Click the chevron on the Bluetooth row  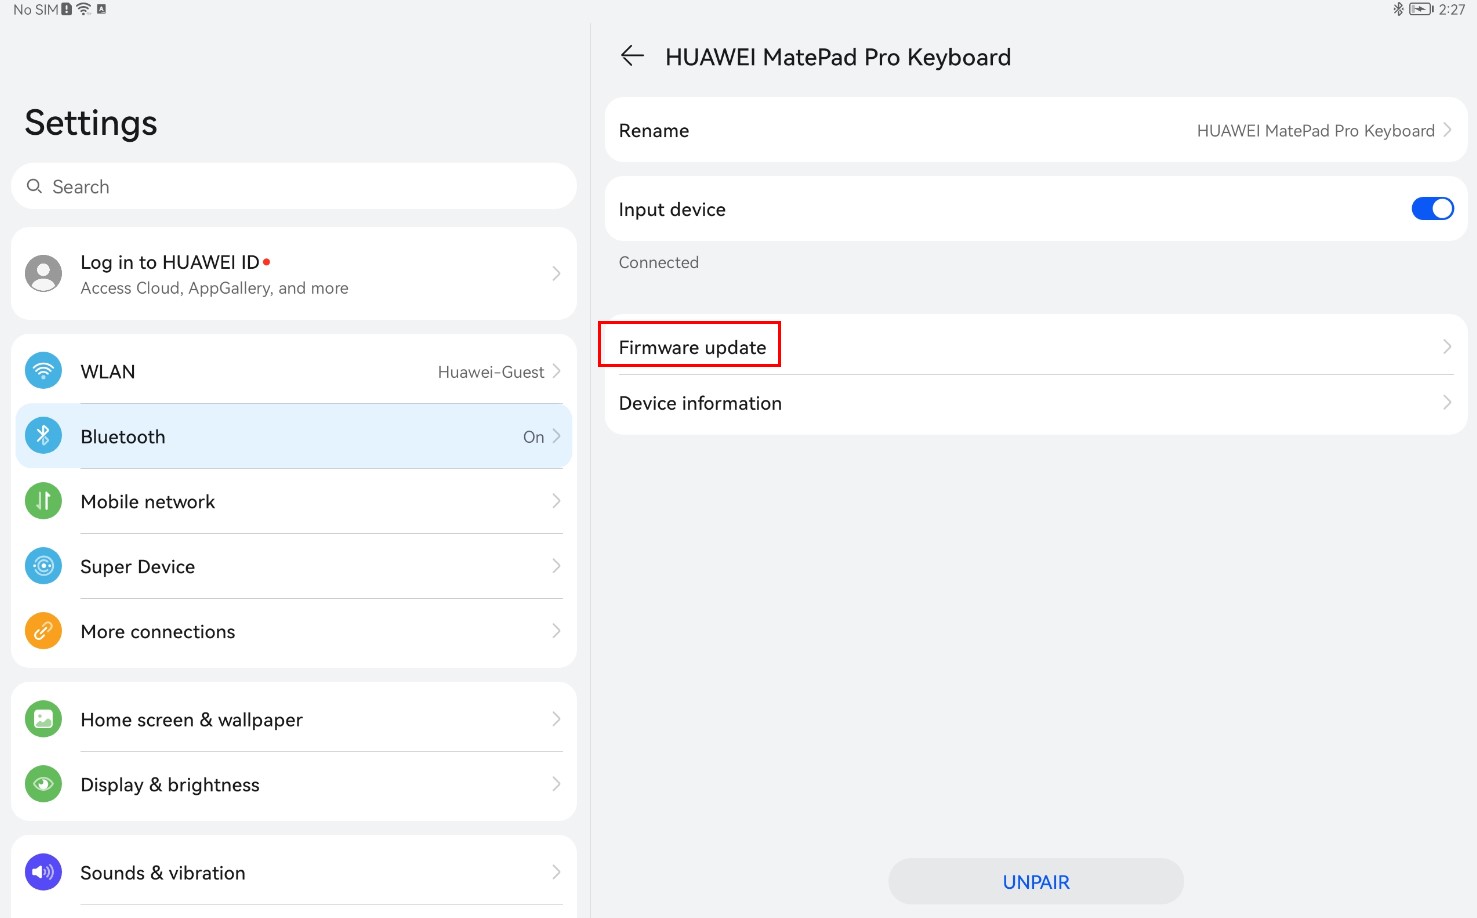click(556, 436)
